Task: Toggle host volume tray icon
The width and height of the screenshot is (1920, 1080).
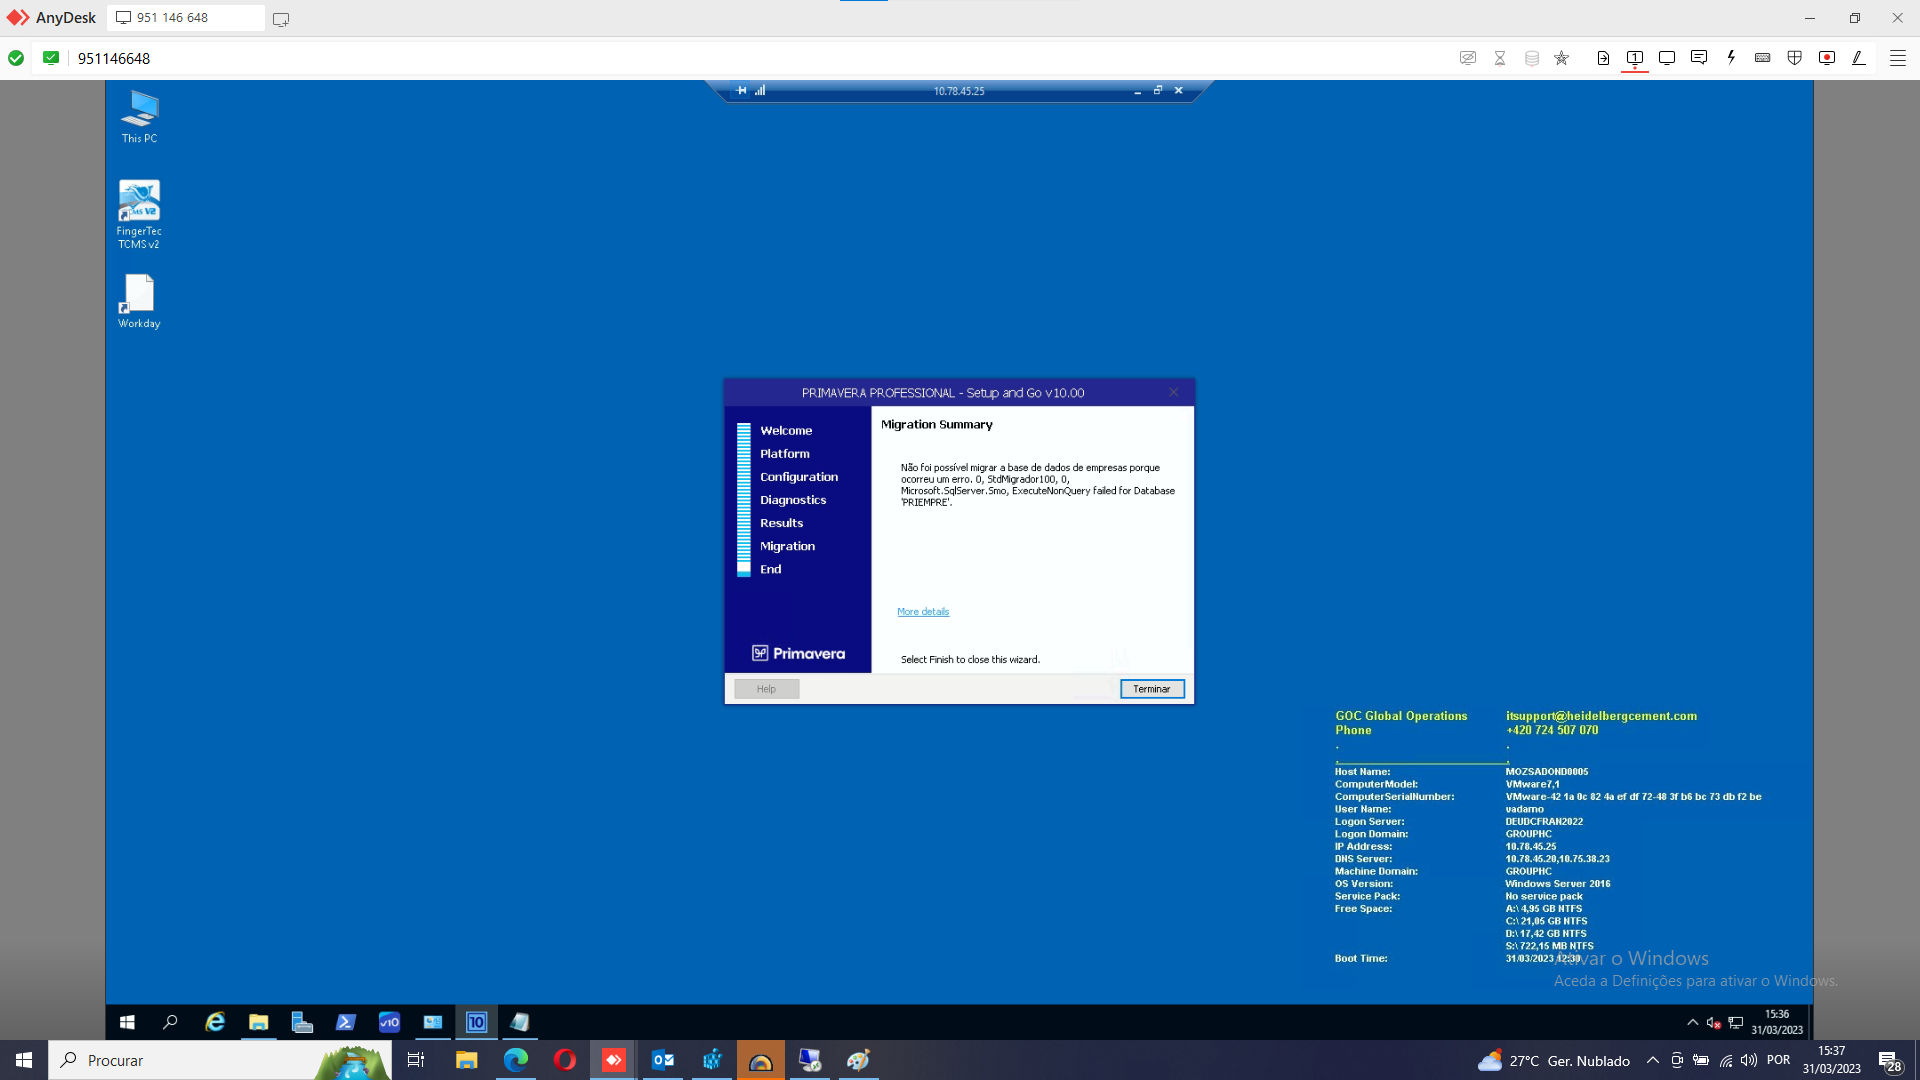Action: pyautogui.click(x=1749, y=1060)
